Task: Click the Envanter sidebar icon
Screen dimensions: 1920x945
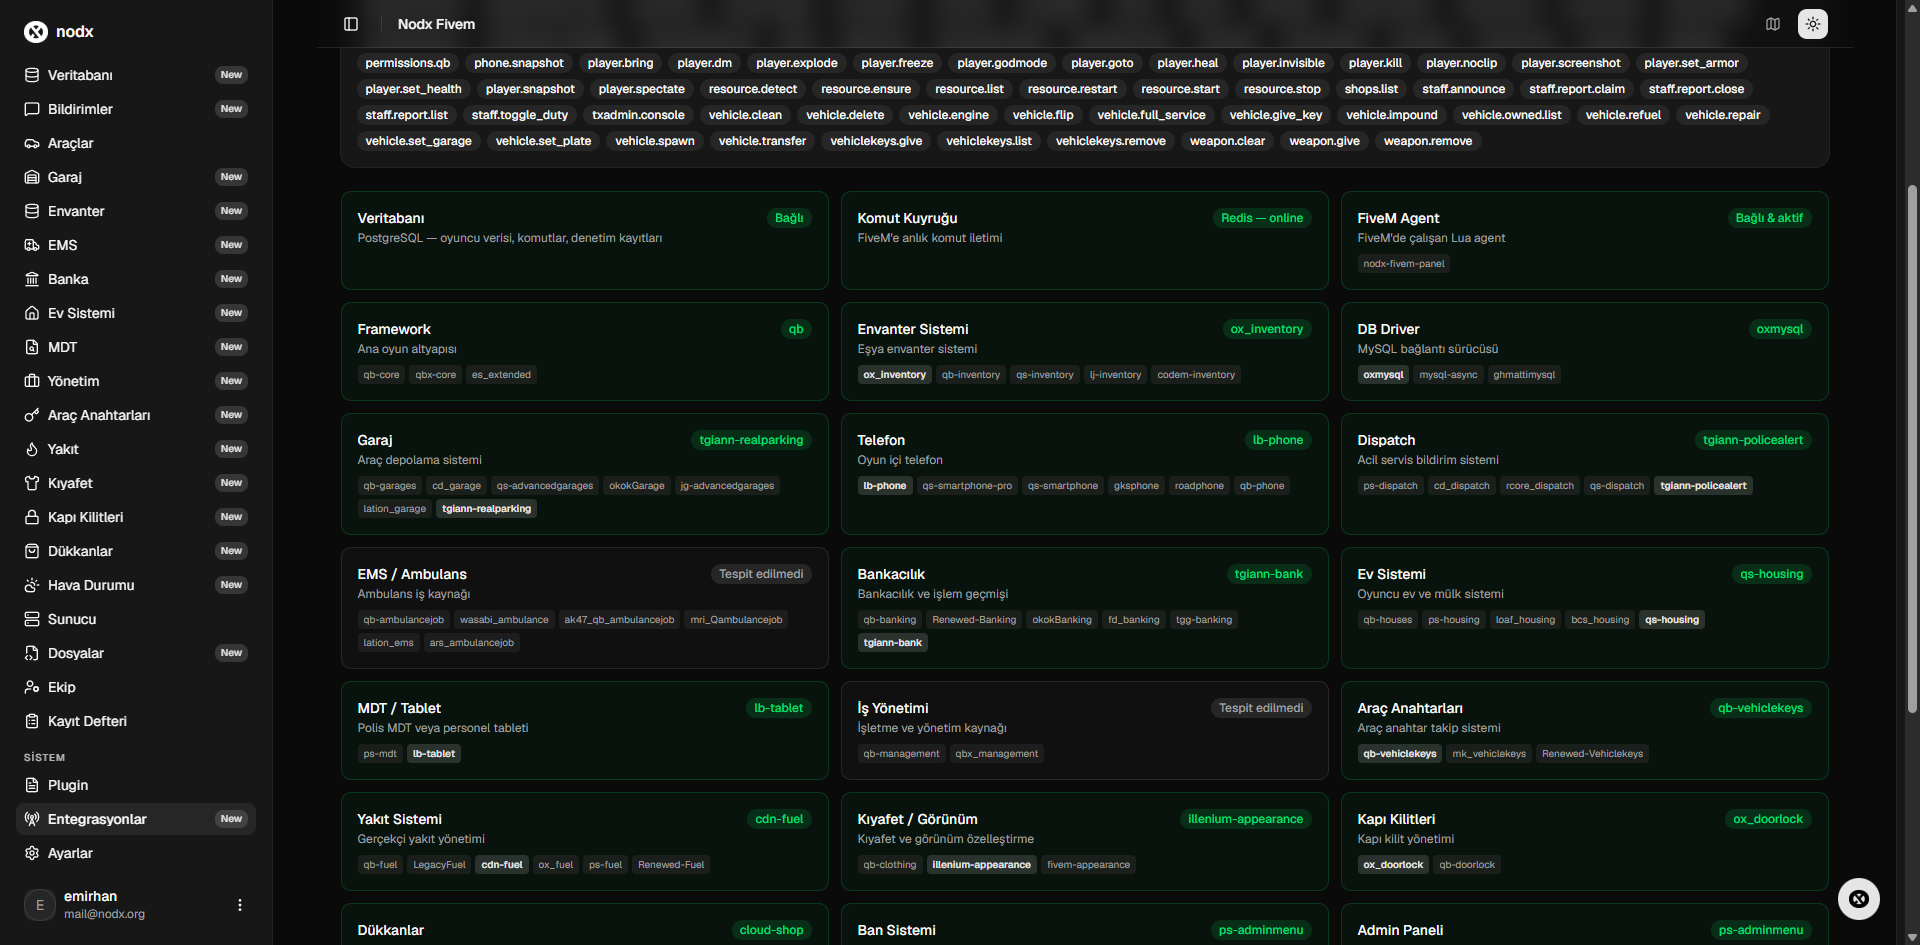Action: (32, 211)
